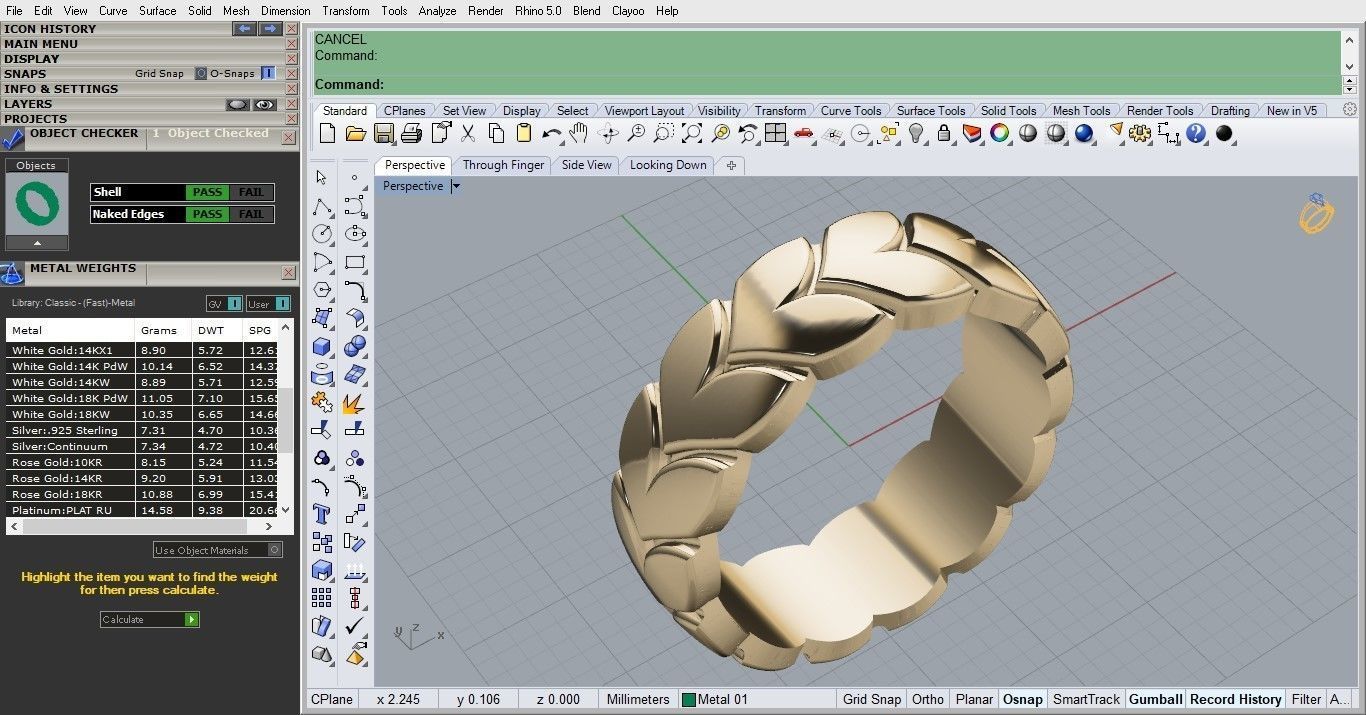The height and width of the screenshot is (715, 1366).
Task: Click the Icon History forward arrow
Action: (269, 29)
